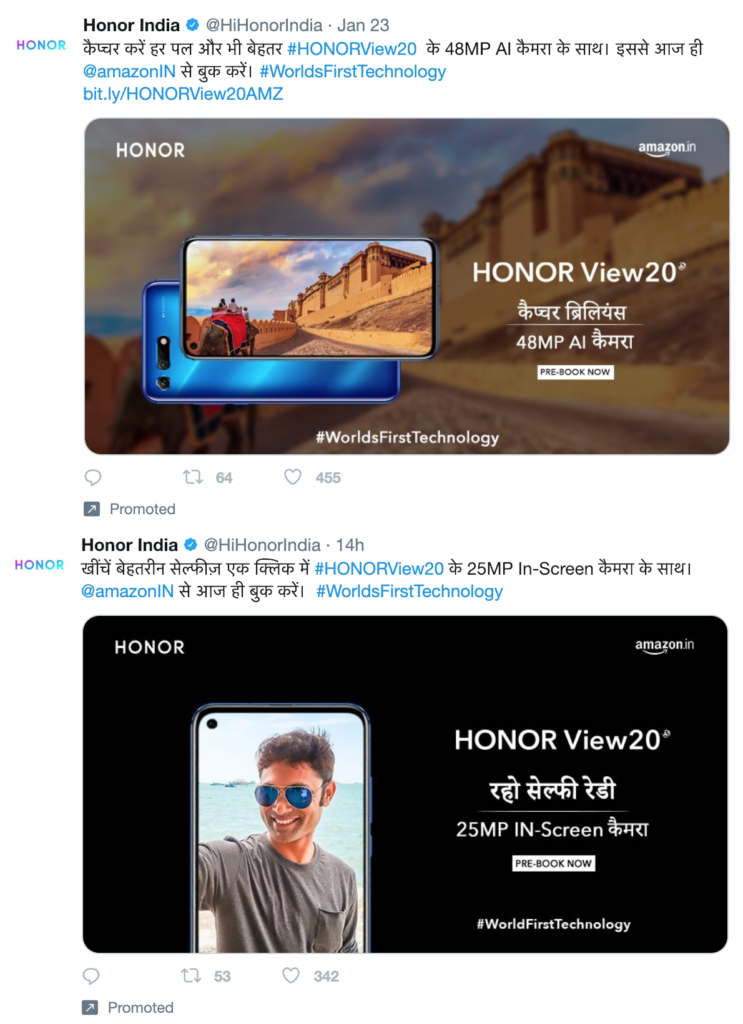
Task: Like the tweet with 342 likes
Action: click(x=291, y=976)
